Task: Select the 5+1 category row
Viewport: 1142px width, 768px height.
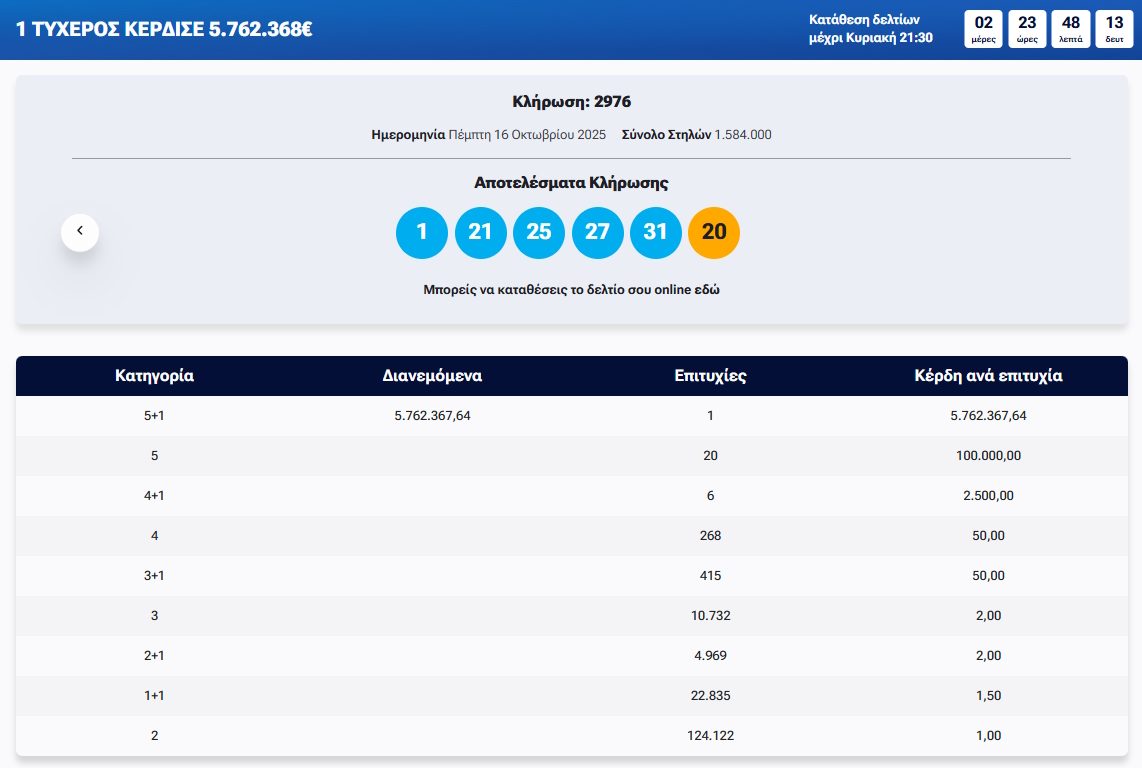Action: 154,416
